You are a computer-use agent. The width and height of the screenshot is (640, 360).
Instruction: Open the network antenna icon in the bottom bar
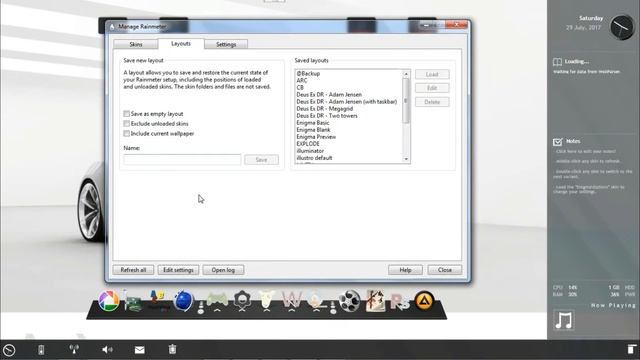74,349
